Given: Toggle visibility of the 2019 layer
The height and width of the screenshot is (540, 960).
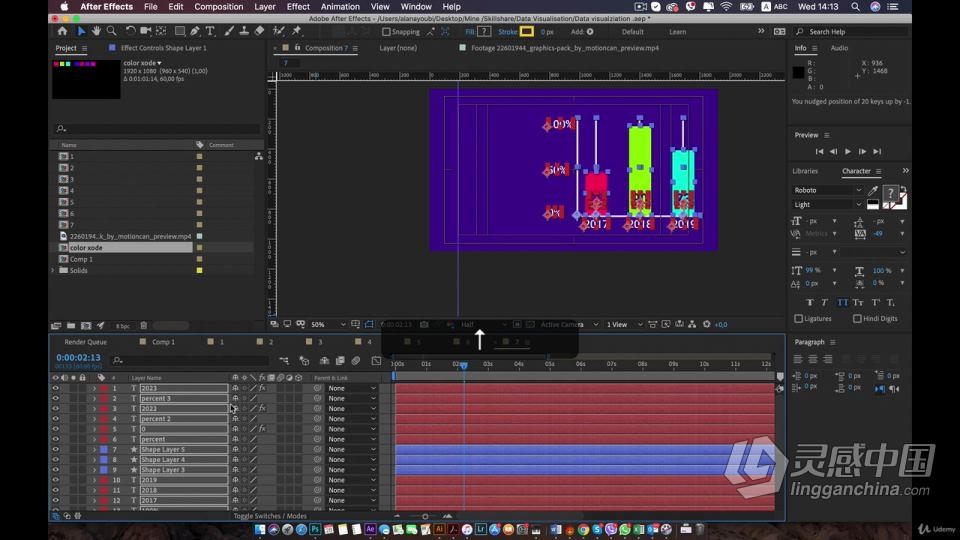Looking at the screenshot, I should click(x=56, y=480).
